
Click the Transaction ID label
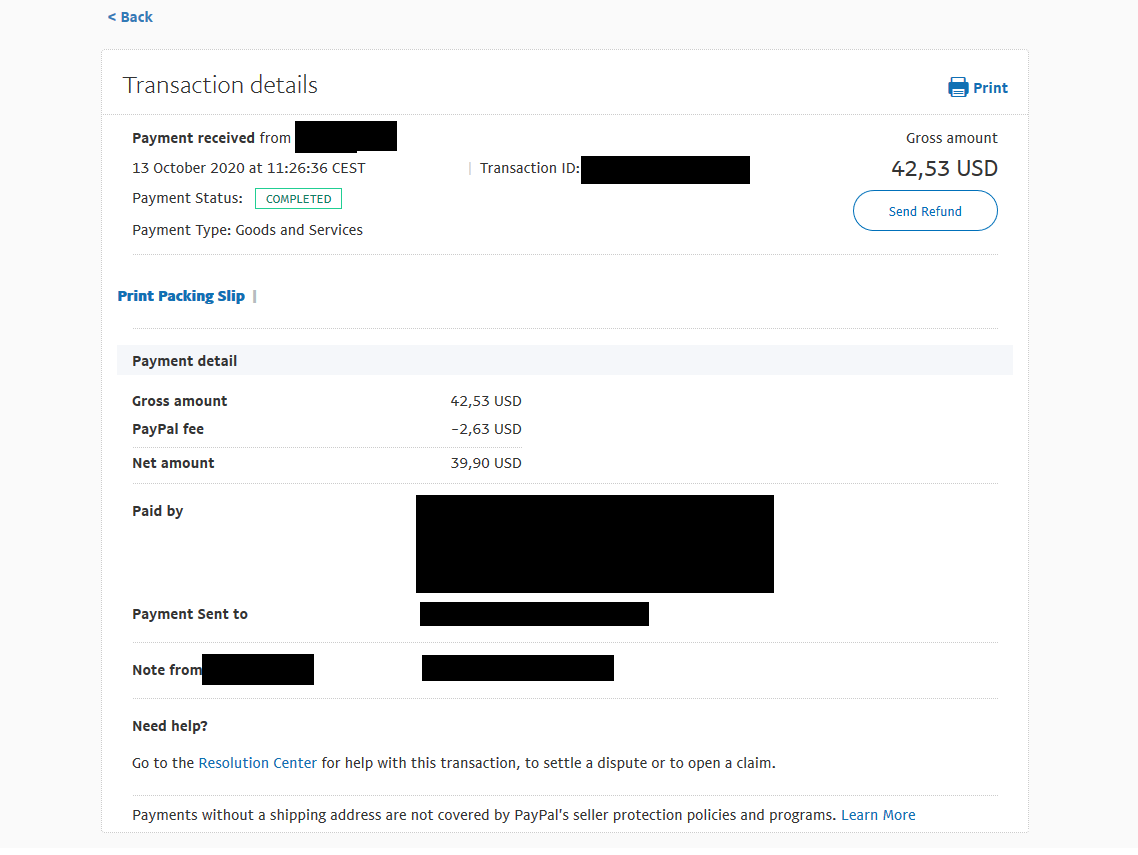pos(529,168)
